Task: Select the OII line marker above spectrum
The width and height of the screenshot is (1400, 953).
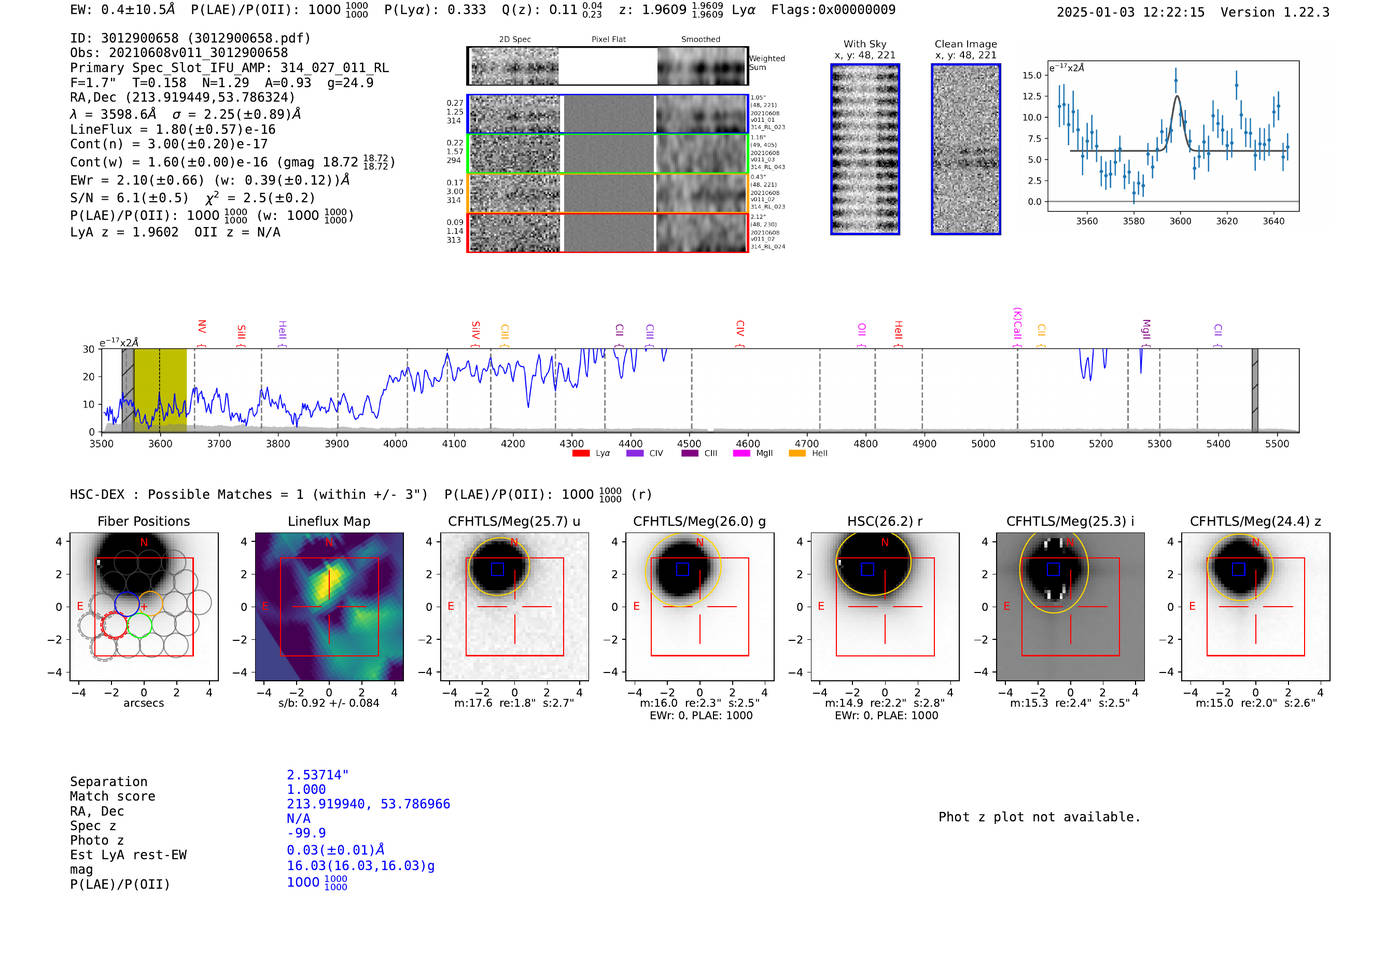Action: coord(862,334)
